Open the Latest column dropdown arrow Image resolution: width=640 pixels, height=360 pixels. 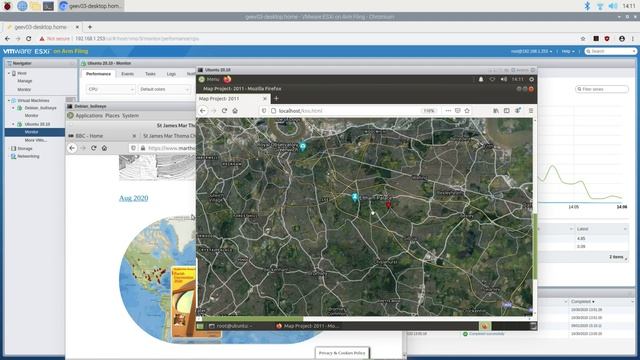point(625,229)
